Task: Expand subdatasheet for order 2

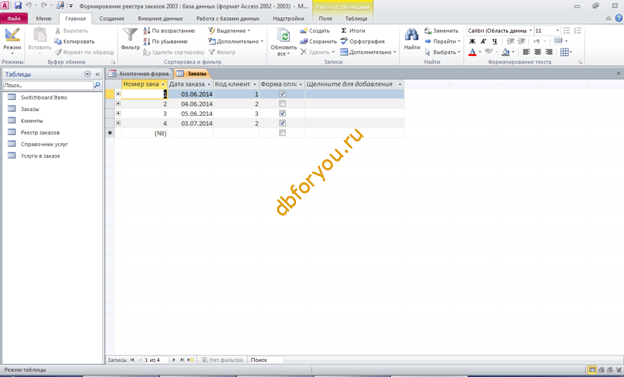Action: pos(118,104)
